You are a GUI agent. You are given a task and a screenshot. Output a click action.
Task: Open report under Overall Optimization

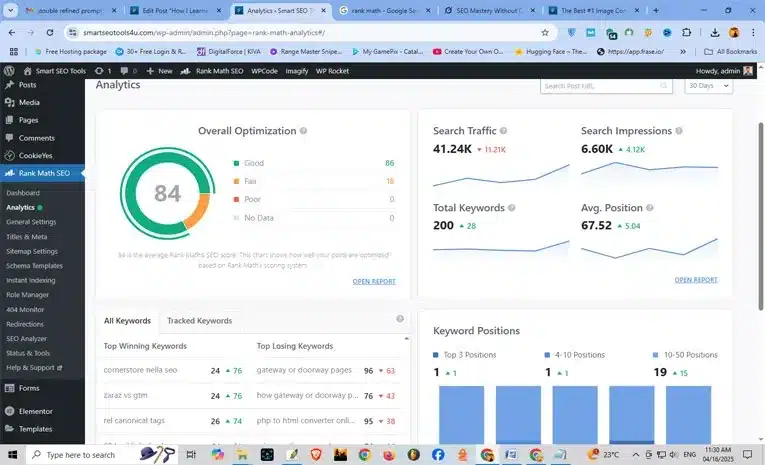click(374, 282)
